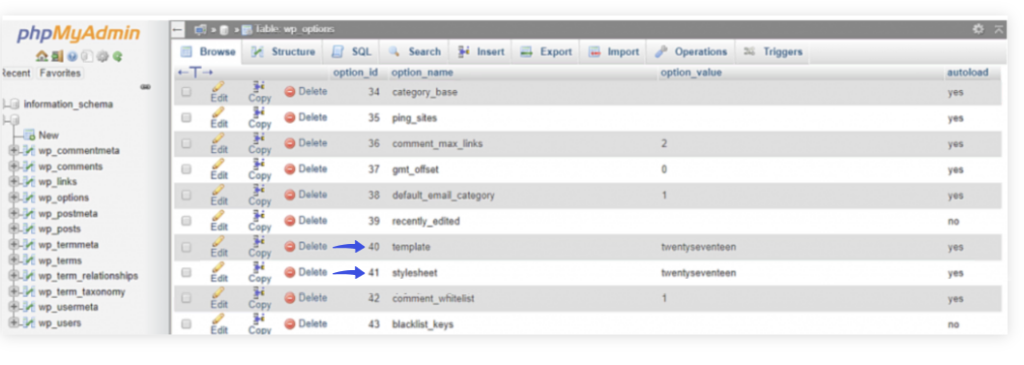This screenshot has height=365, width=1024.
Task: Select the gmt_offset row checkbox
Action: coord(186,169)
